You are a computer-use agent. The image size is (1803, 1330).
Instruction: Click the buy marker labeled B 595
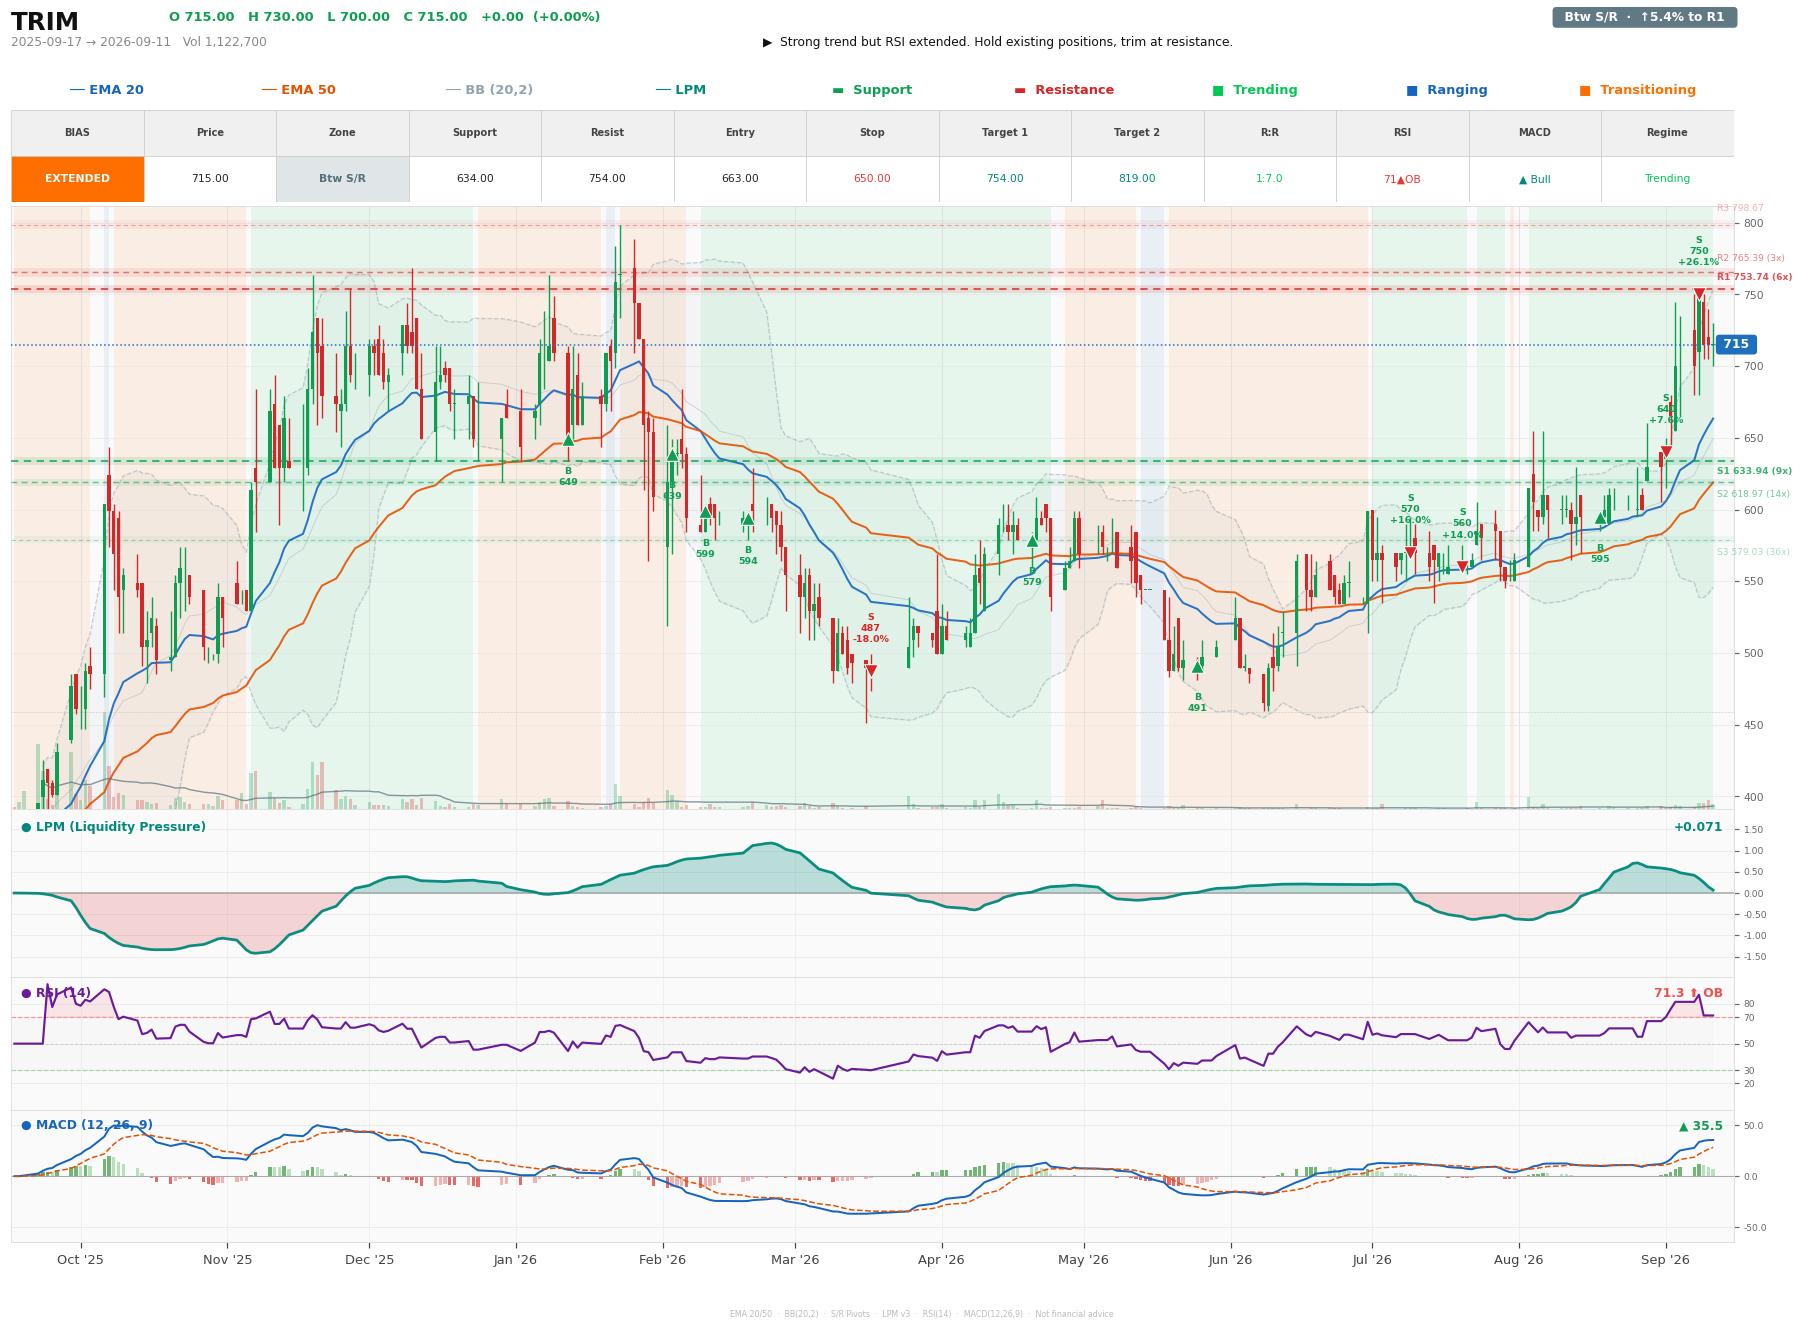[x=1600, y=518]
